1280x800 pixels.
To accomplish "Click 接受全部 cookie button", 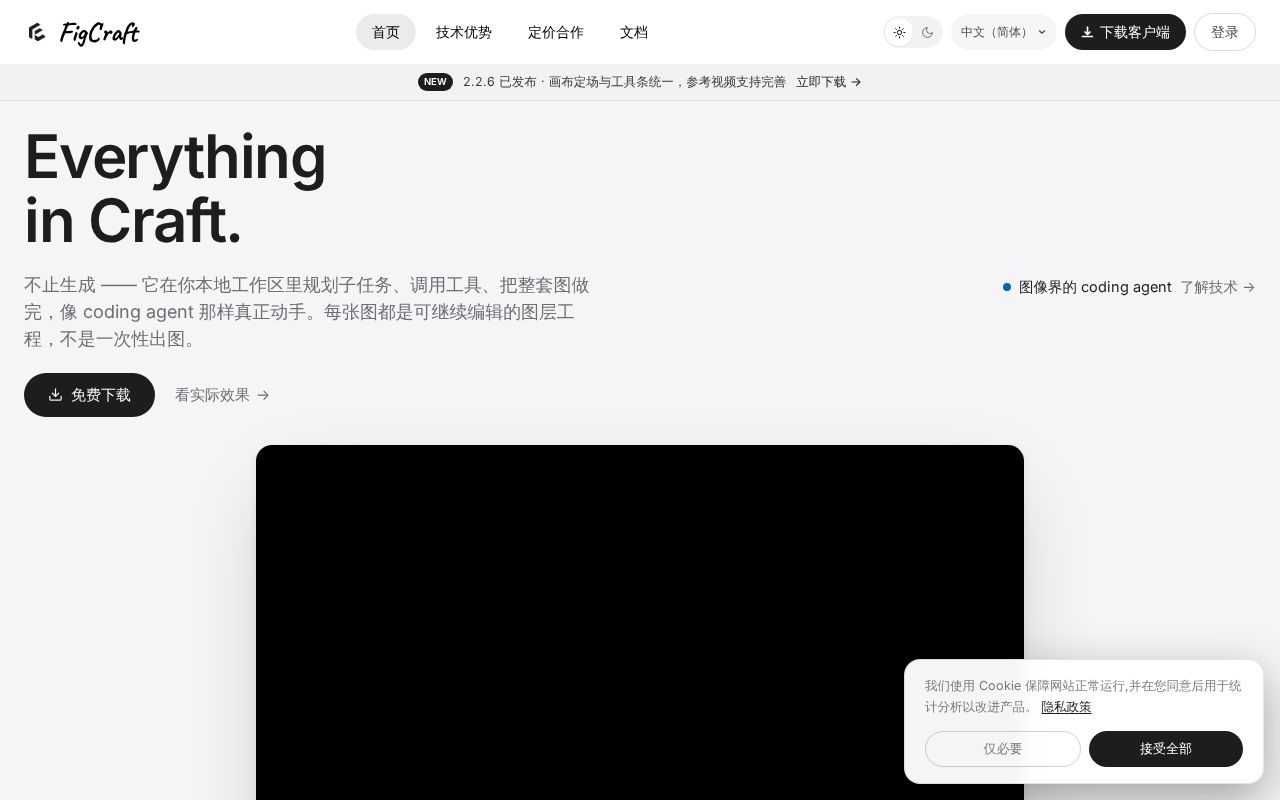I will 1166,749.
